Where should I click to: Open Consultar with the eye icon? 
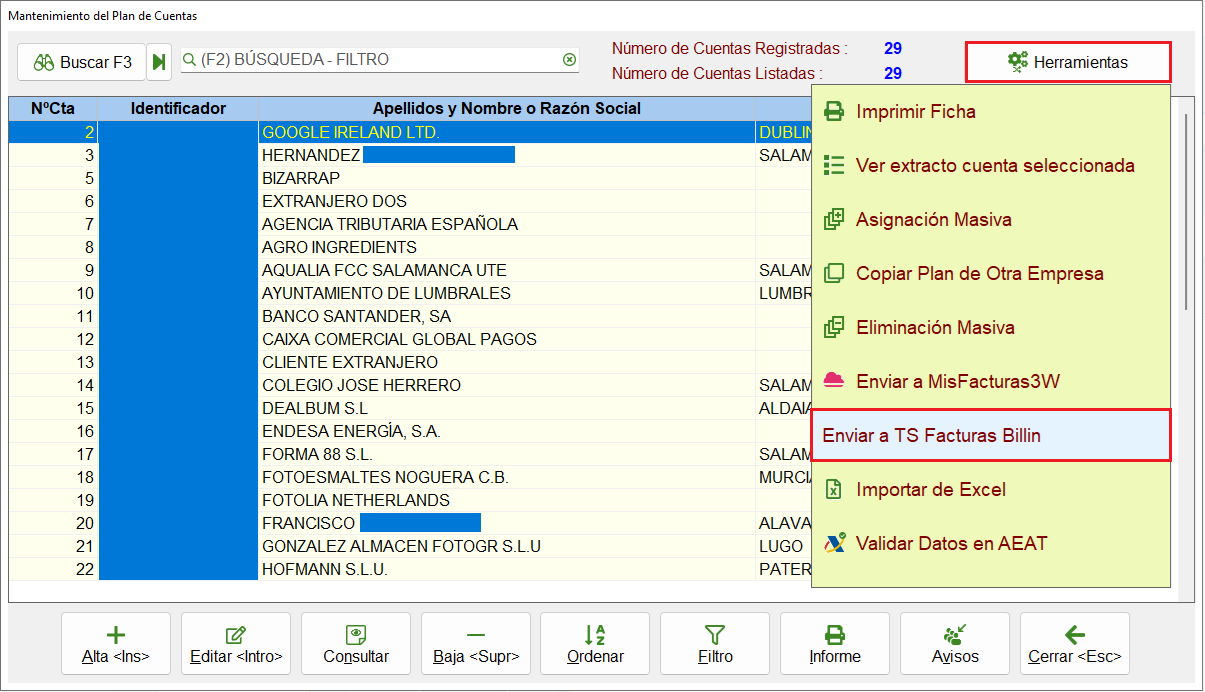tap(356, 645)
